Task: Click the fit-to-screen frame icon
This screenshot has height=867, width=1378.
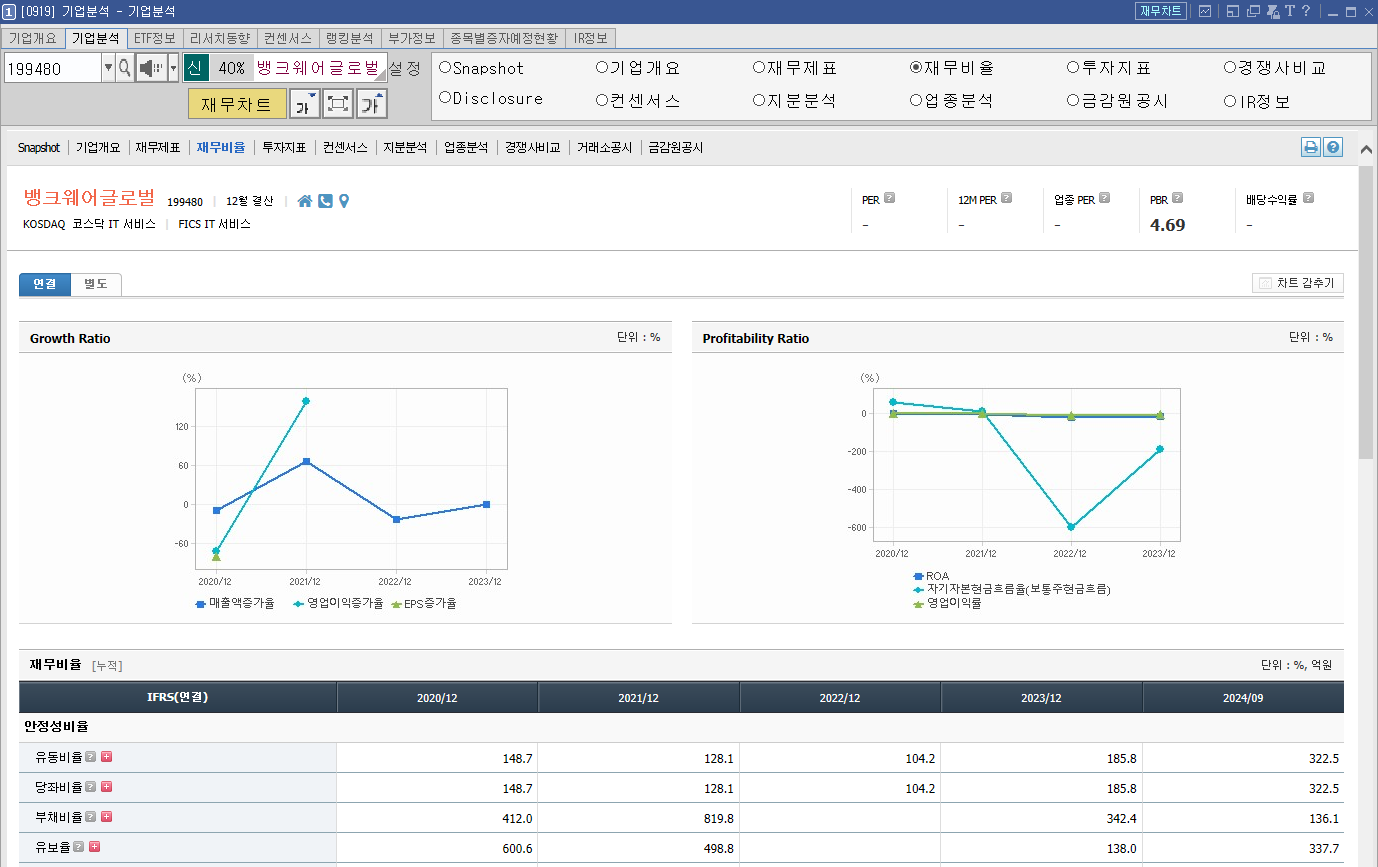Action: tap(338, 104)
